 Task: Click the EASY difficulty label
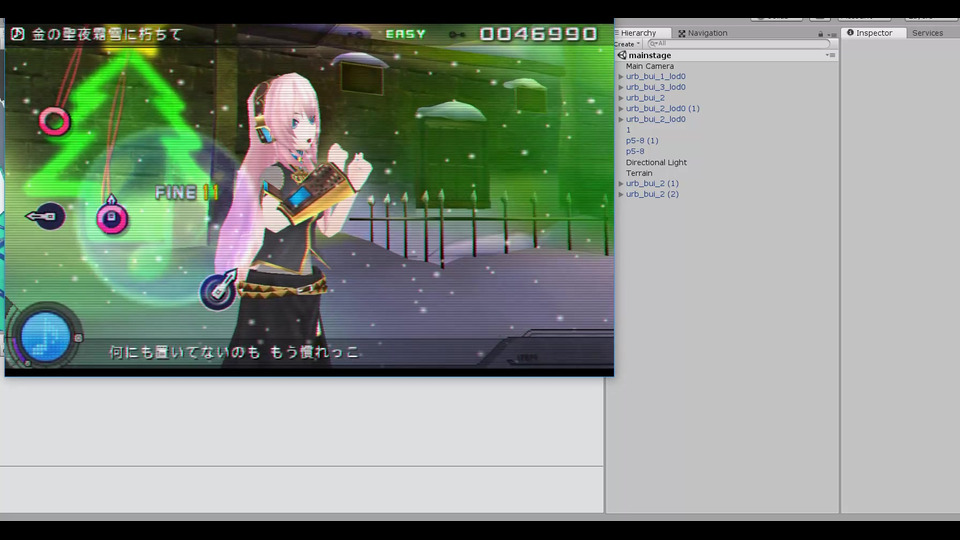pos(405,34)
